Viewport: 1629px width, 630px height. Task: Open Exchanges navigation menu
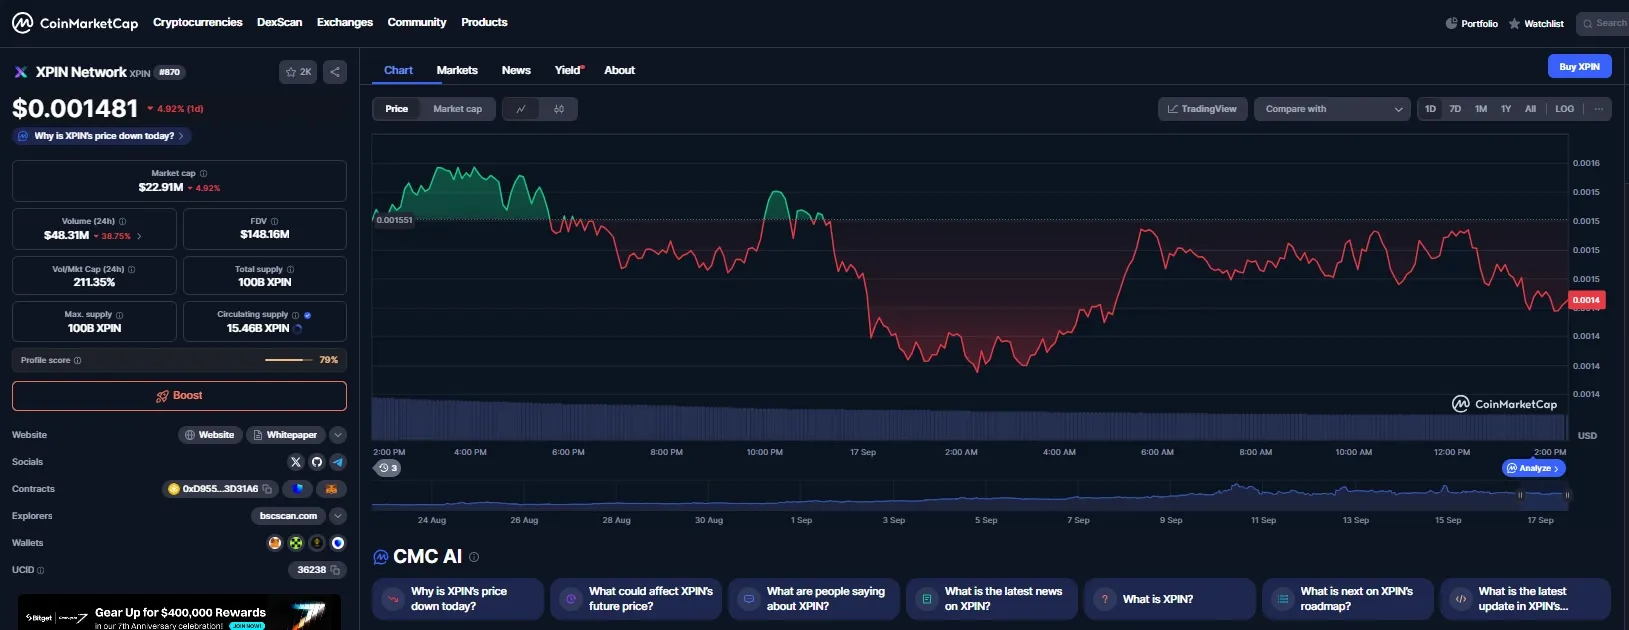pos(345,22)
